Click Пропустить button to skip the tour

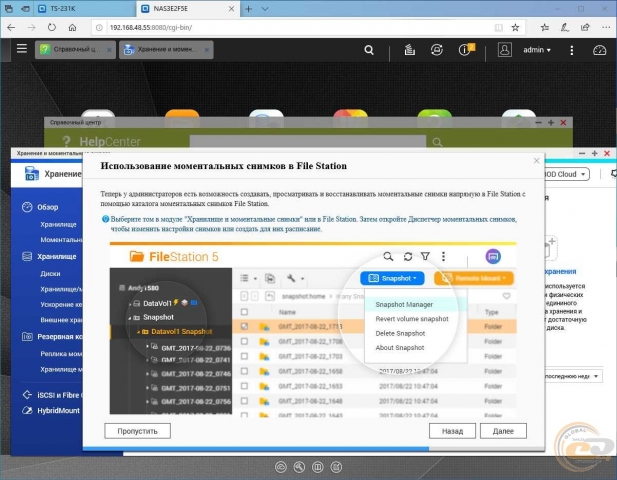point(137,431)
